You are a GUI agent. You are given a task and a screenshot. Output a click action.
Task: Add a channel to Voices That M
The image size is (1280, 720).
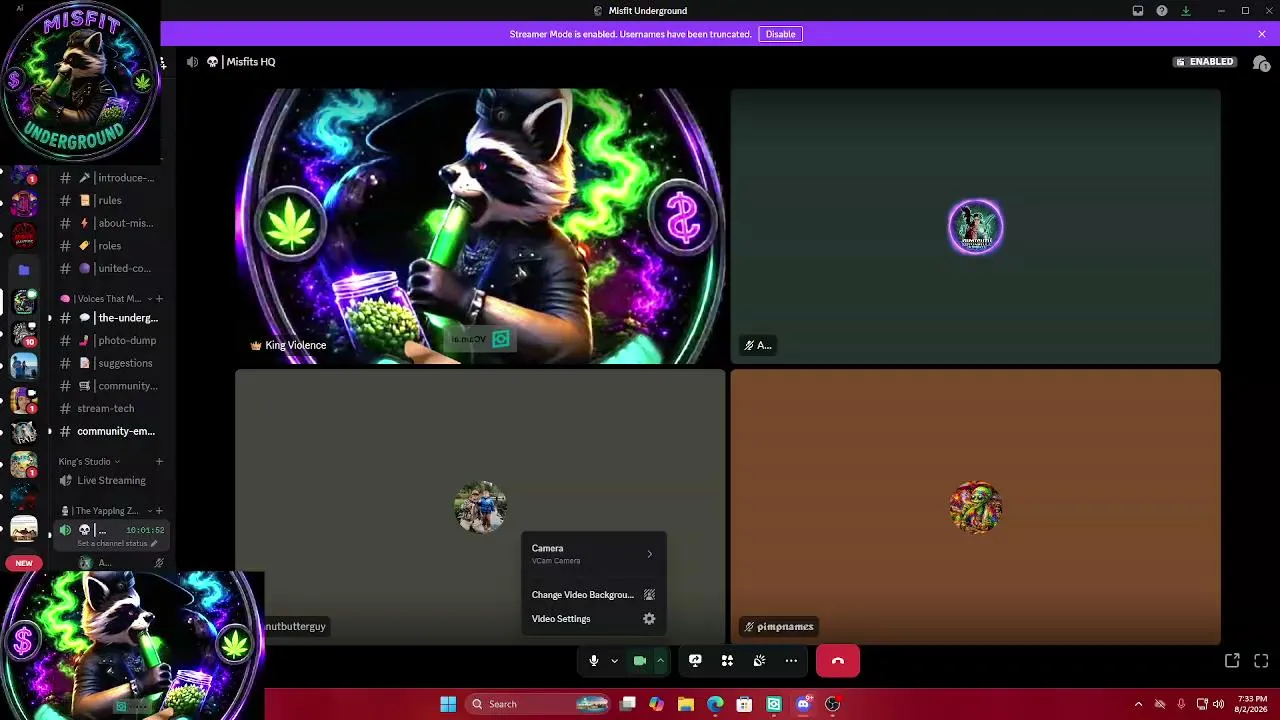(159, 299)
